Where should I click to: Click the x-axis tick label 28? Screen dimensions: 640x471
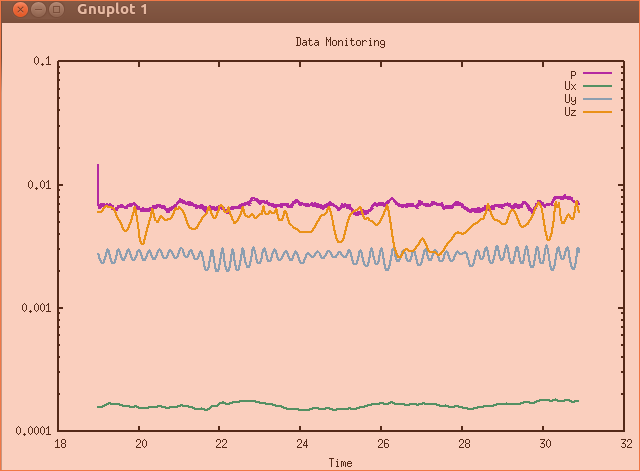[x=464, y=444]
